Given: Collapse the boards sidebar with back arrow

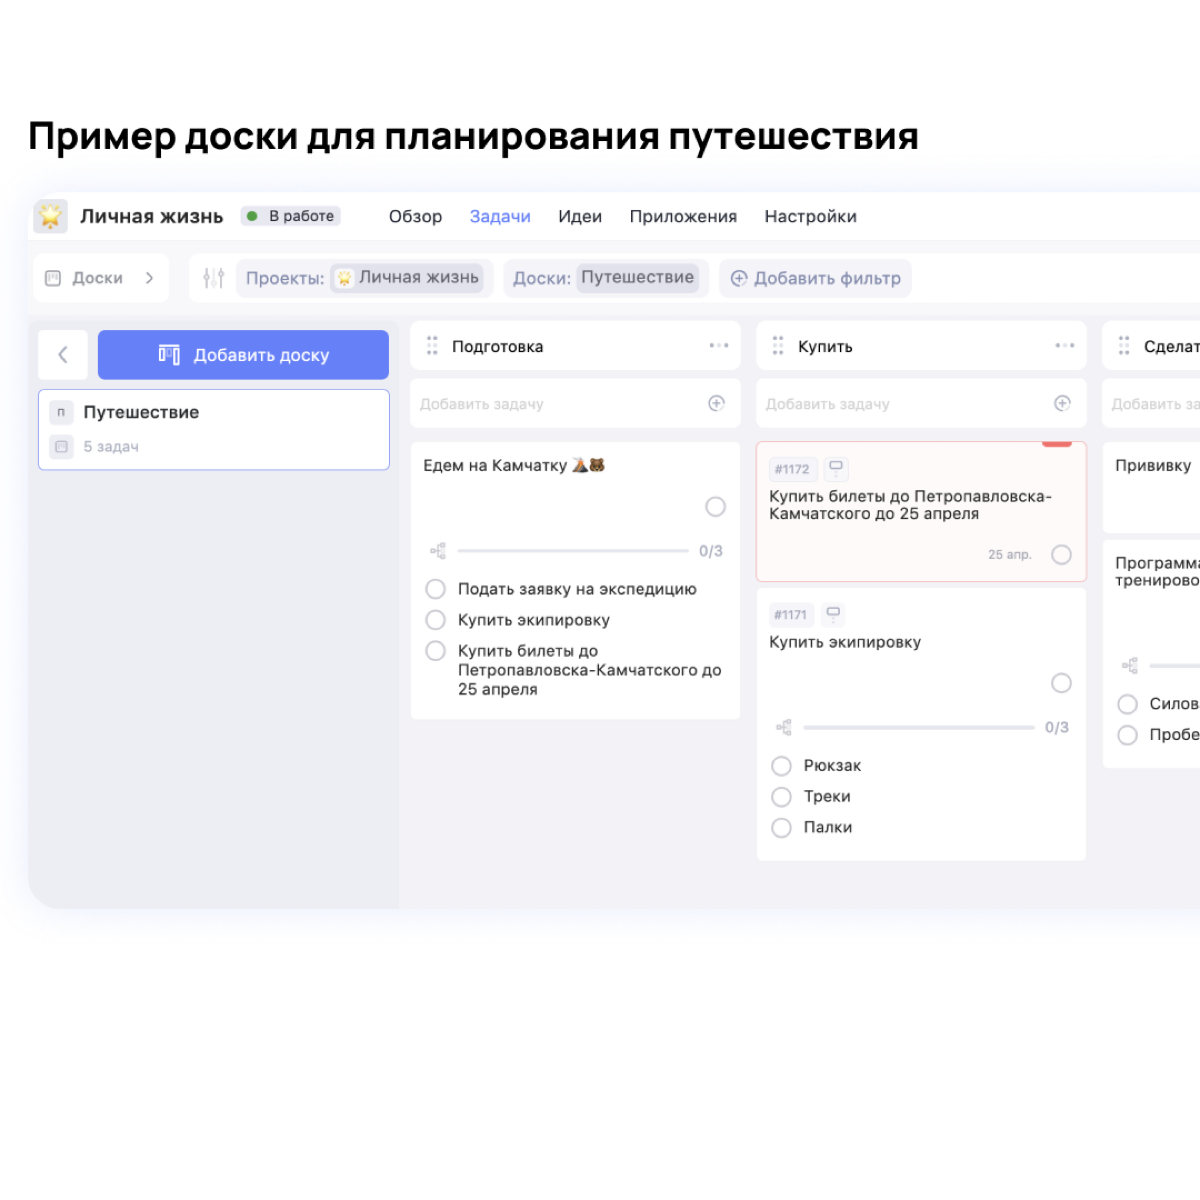Looking at the screenshot, I should [63, 355].
